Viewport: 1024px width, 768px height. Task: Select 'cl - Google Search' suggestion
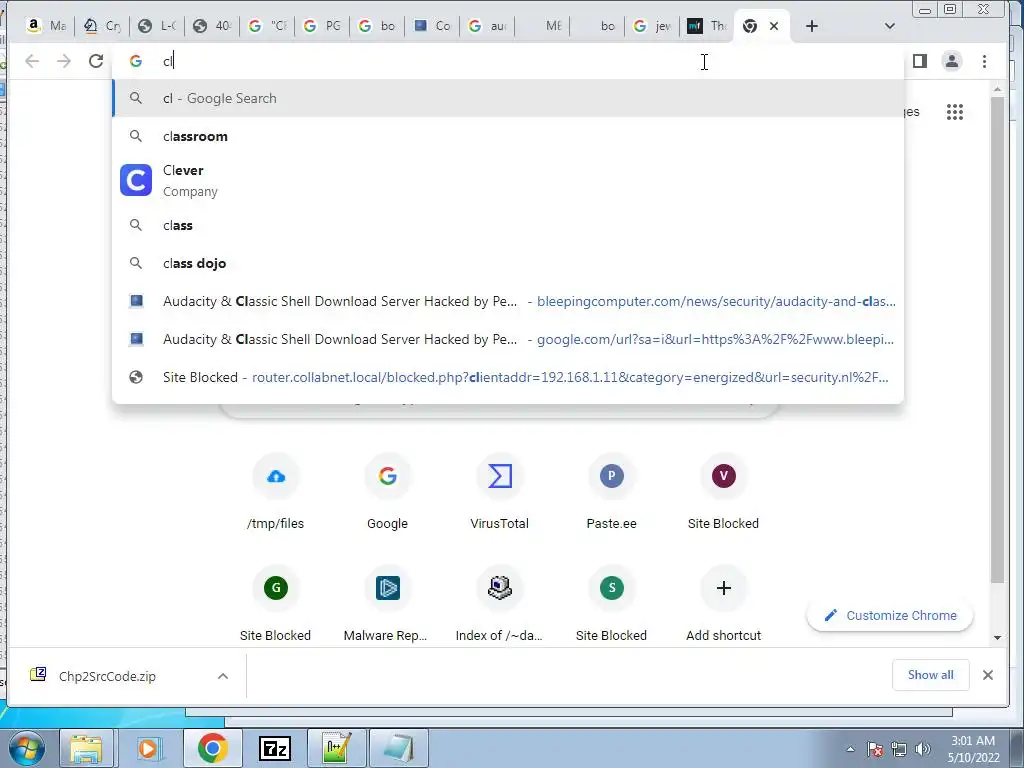tap(508, 99)
